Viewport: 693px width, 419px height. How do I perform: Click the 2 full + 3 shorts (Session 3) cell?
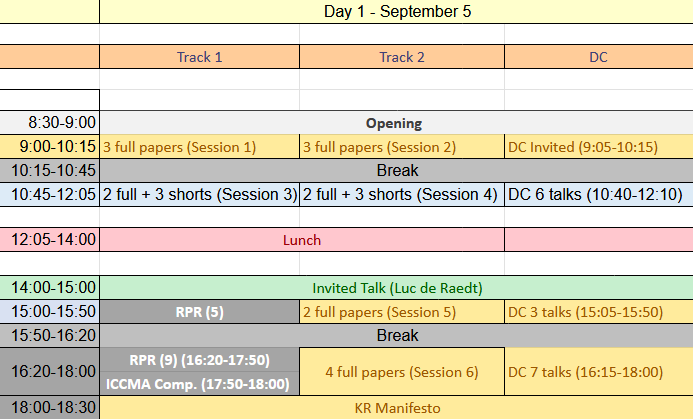199,194
